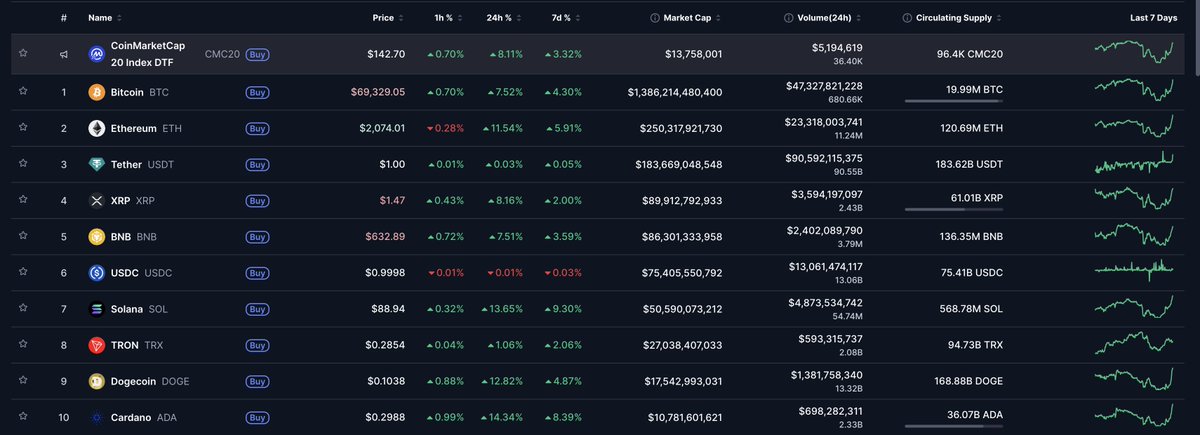The width and height of the screenshot is (1200, 435).
Task: Star Ethereum to add to watchlist
Action: click(23, 128)
